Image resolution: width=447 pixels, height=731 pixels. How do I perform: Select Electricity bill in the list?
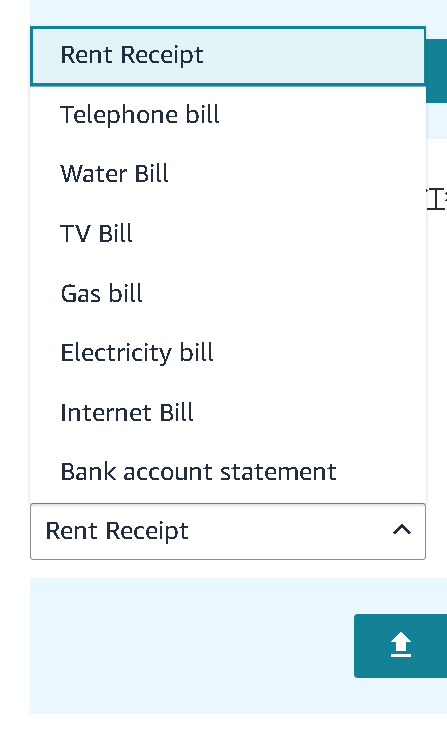point(228,352)
